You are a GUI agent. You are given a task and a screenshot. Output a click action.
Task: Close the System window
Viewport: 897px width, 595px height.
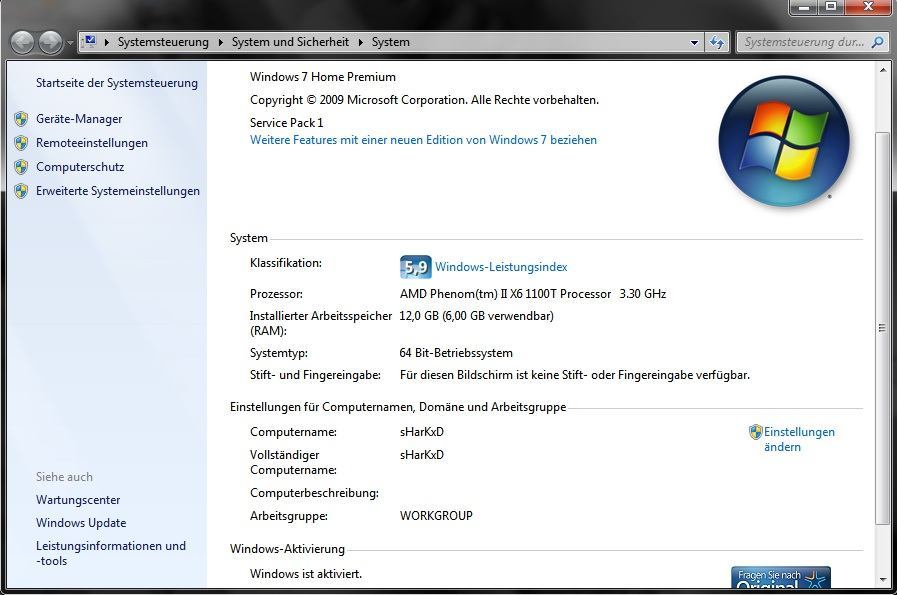coord(867,7)
